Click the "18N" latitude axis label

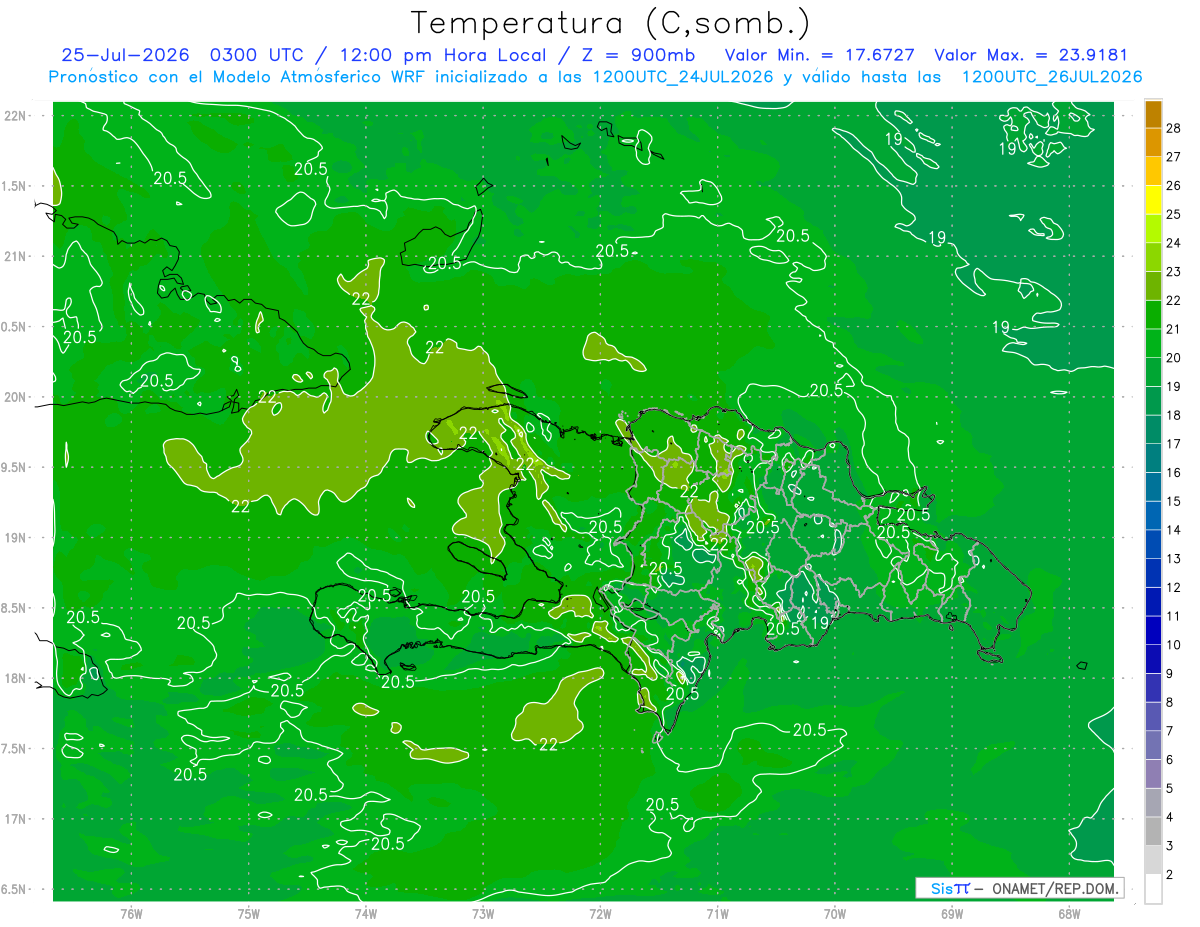pyautogui.click(x=14, y=678)
